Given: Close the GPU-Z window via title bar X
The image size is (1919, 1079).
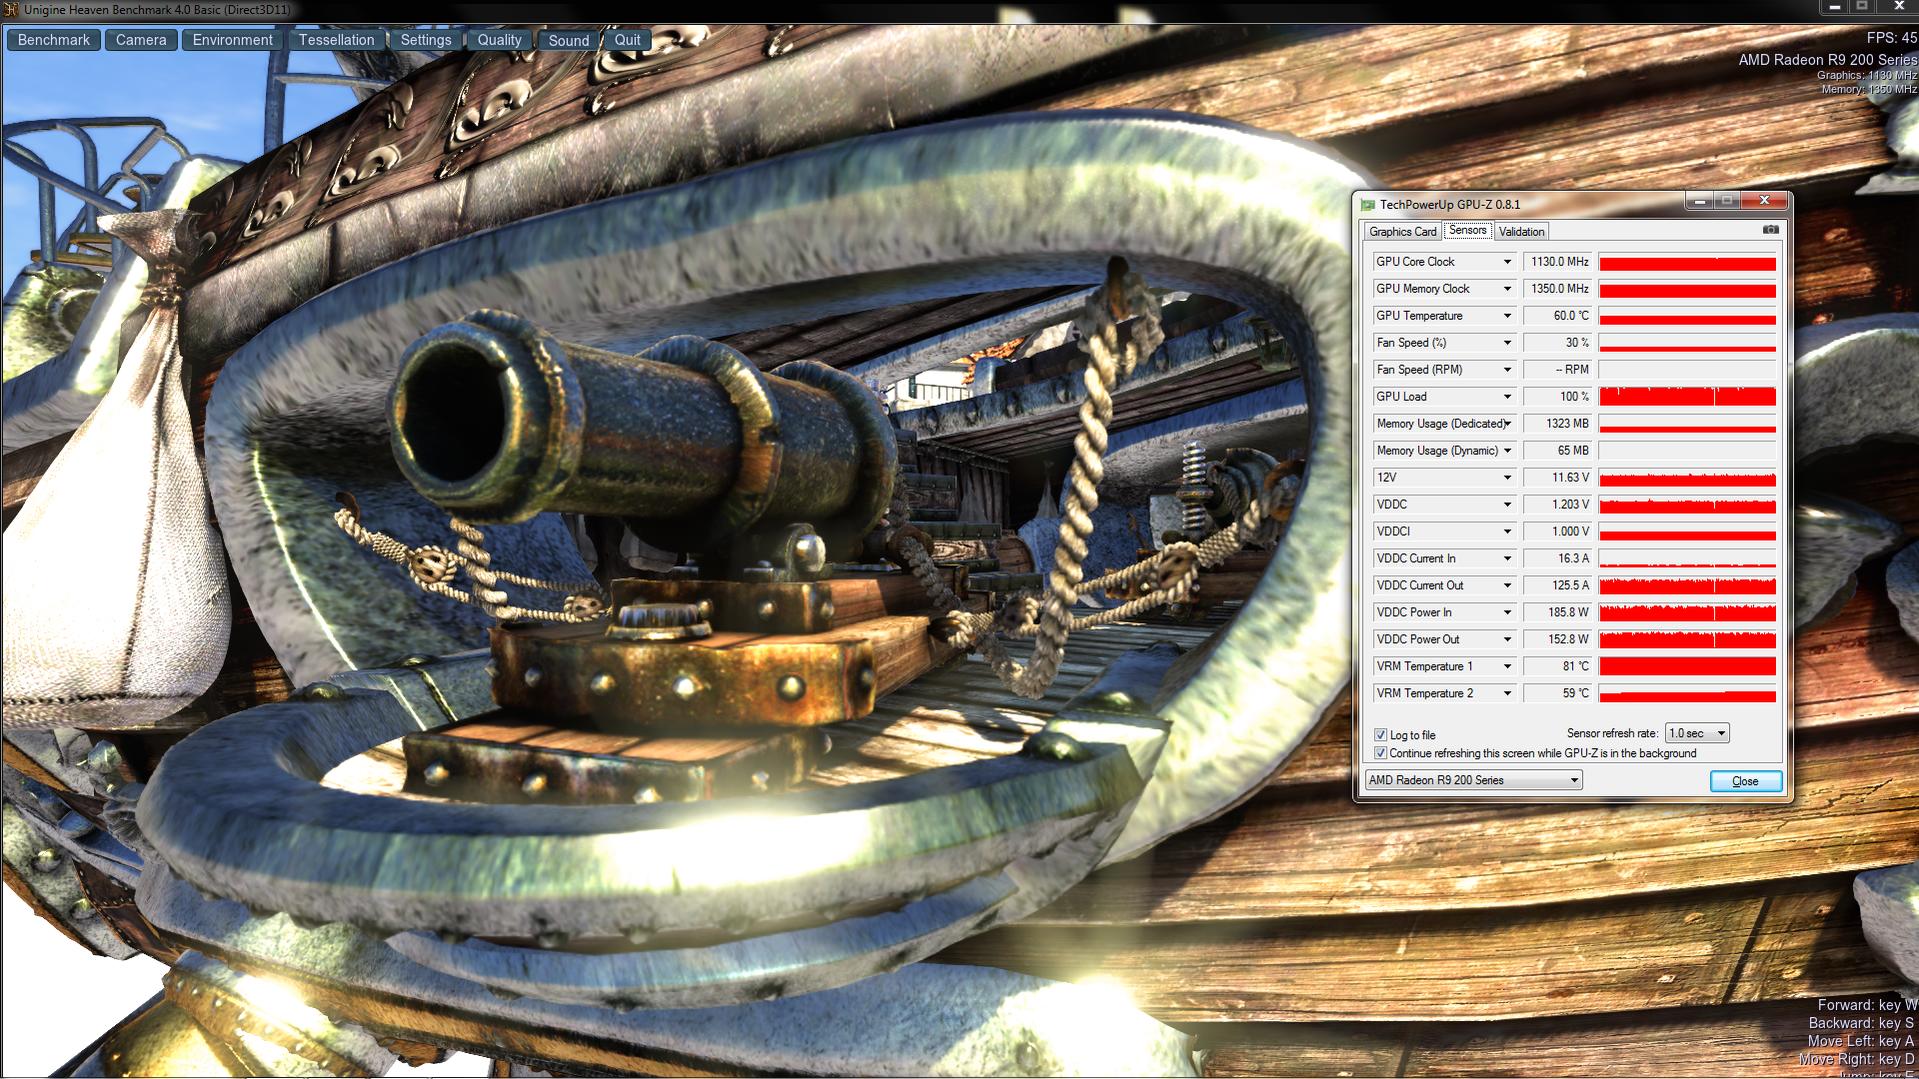Looking at the screenshot, I should [1764, 201].
